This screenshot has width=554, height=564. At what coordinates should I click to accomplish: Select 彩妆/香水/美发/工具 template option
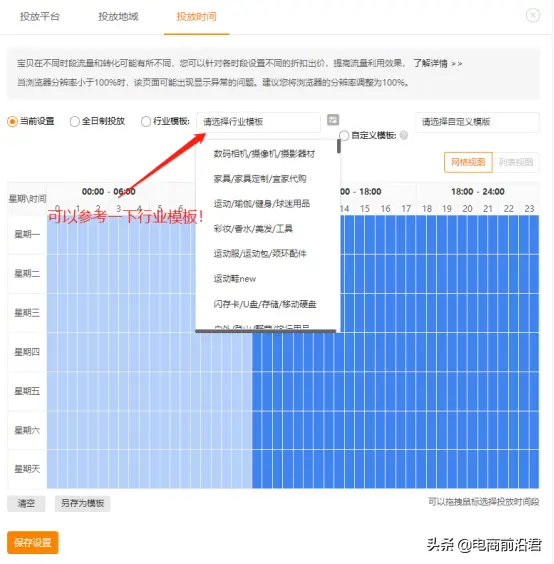click(x=253, y=229)
